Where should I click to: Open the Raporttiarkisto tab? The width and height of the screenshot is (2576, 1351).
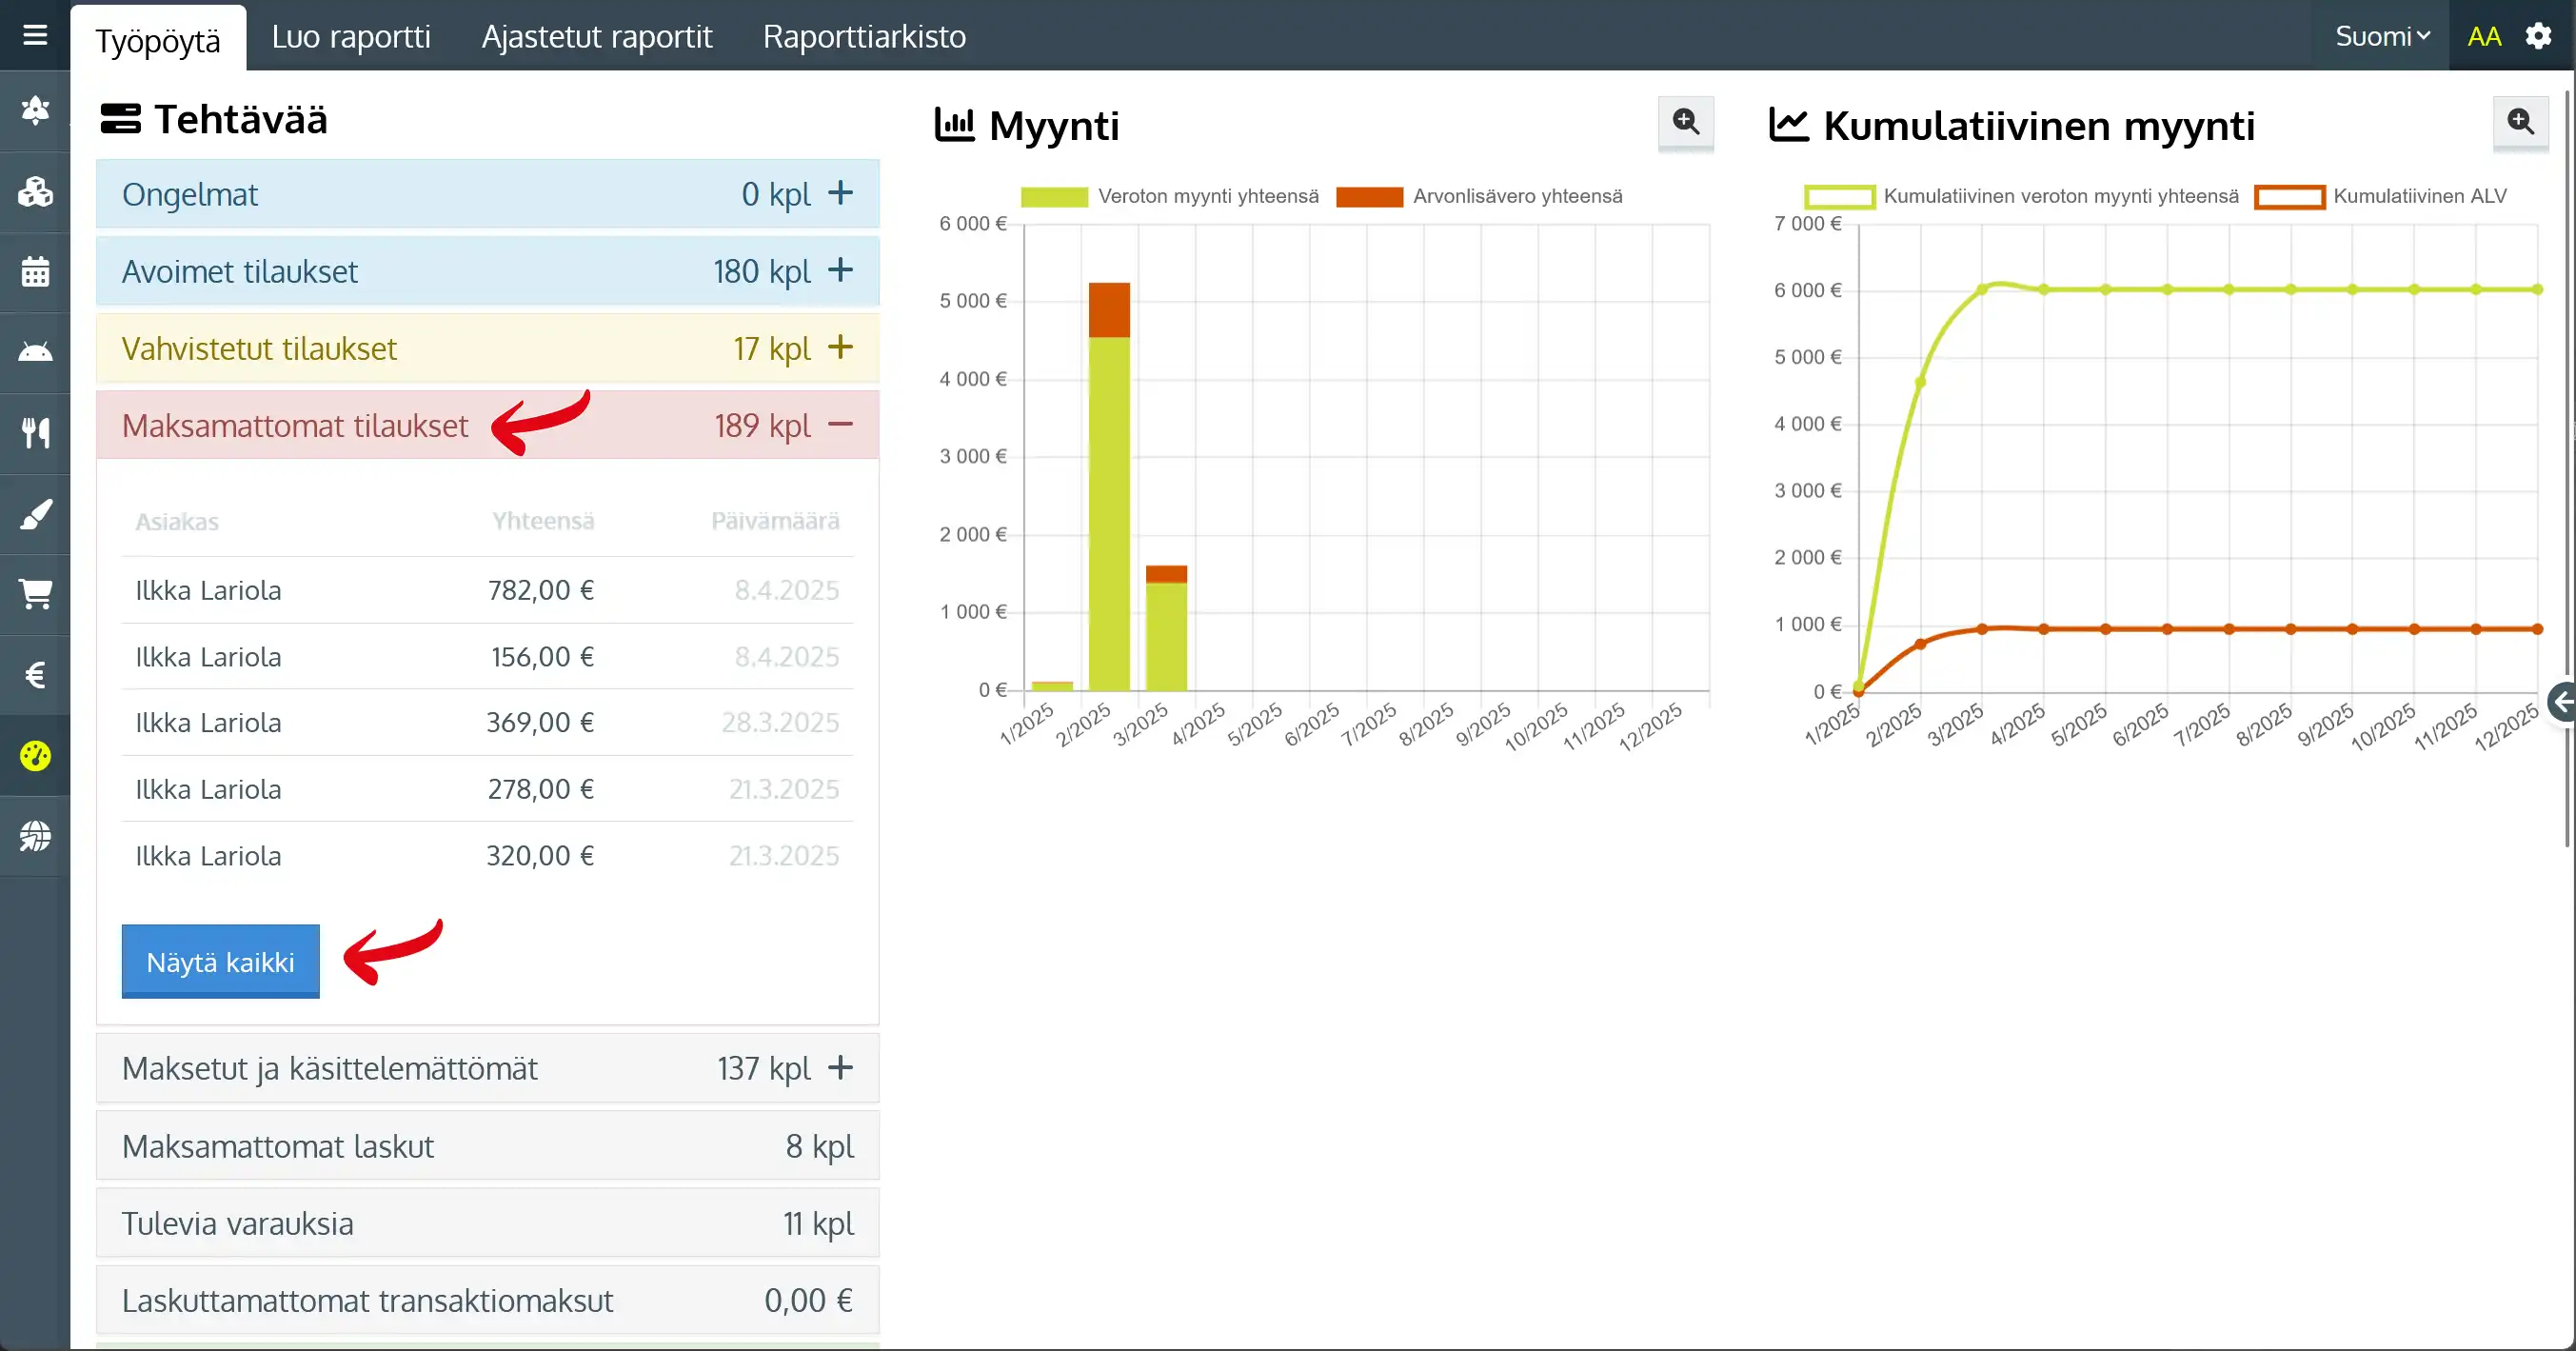pos(864,37)
